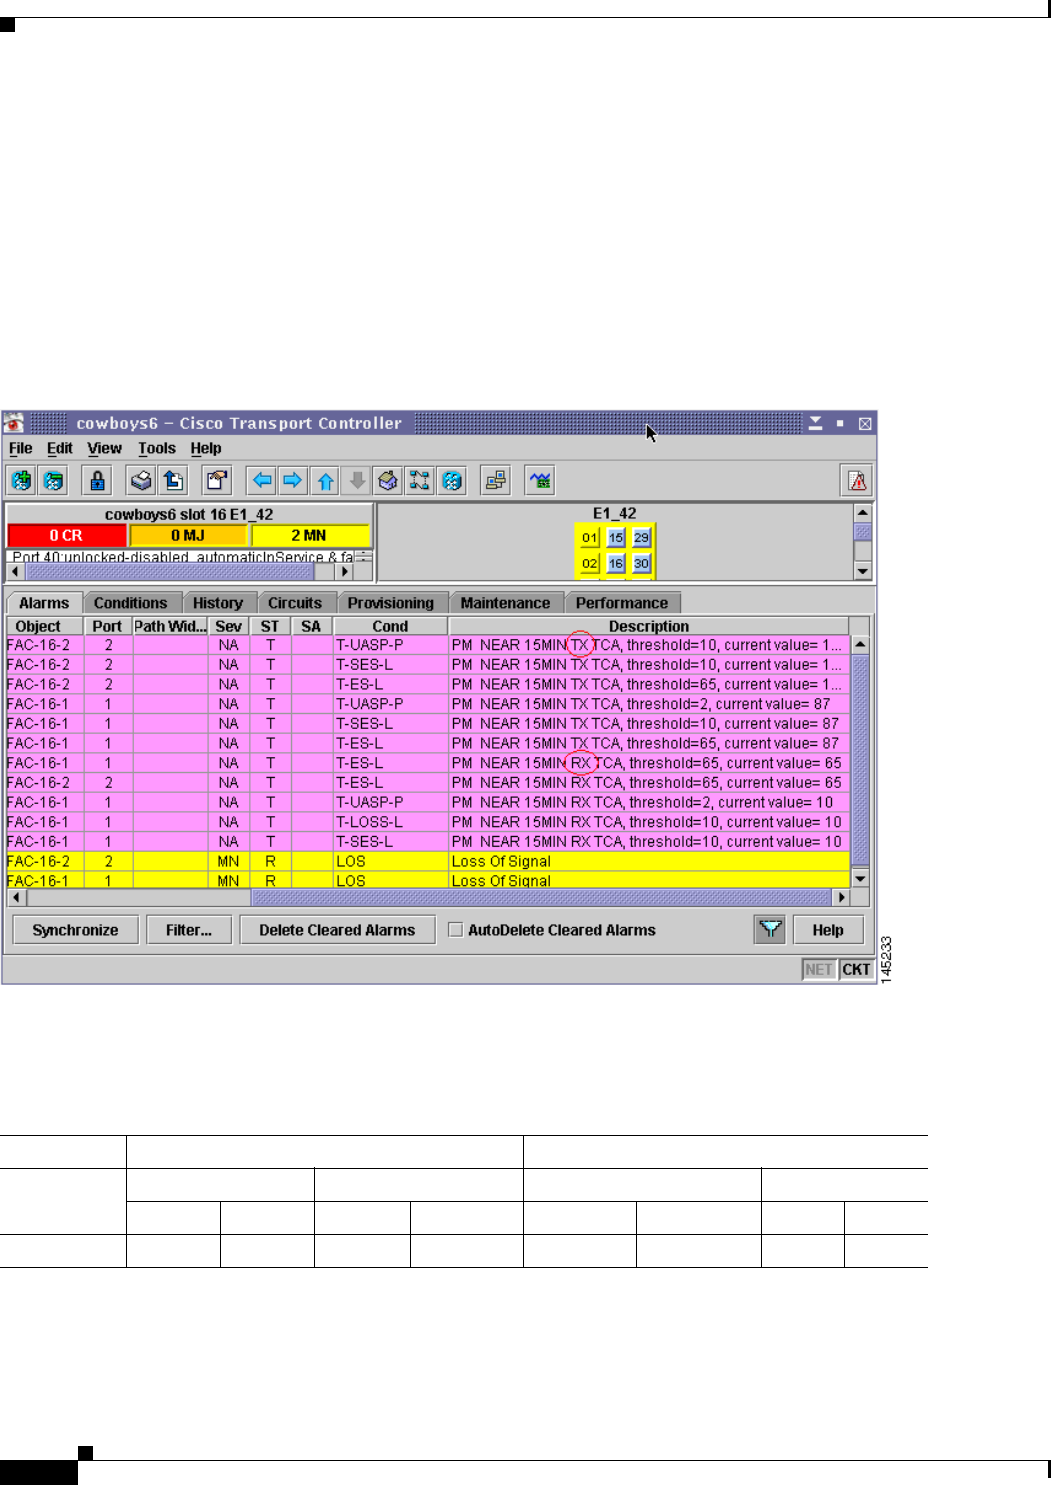Click the add node toolbar icon

(21, 481)
